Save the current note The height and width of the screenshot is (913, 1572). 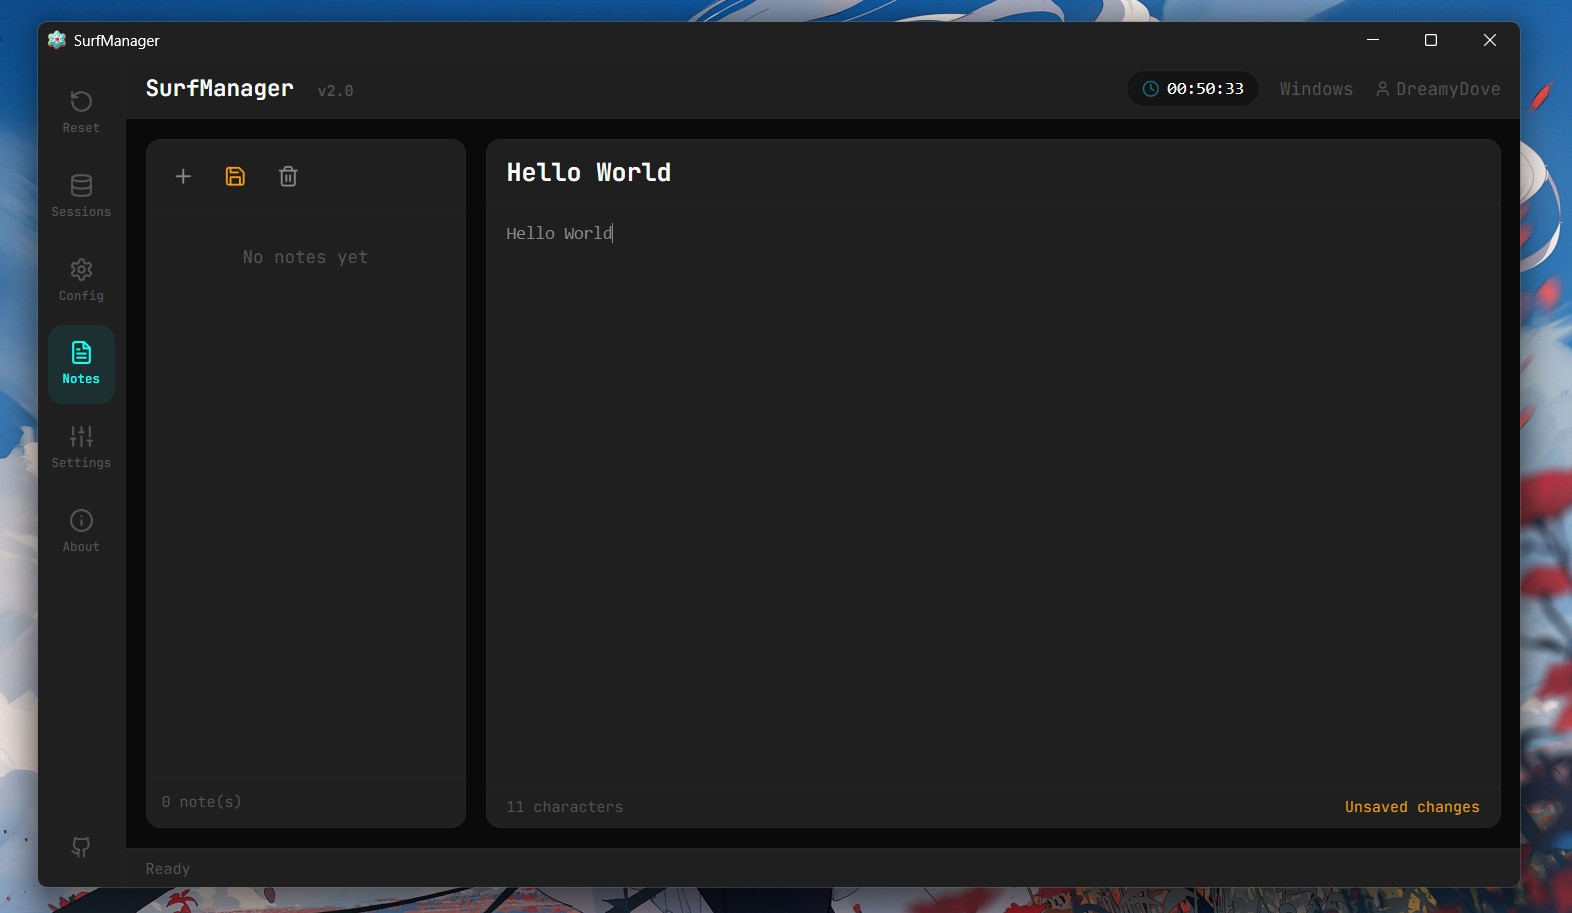click(235, 176)
